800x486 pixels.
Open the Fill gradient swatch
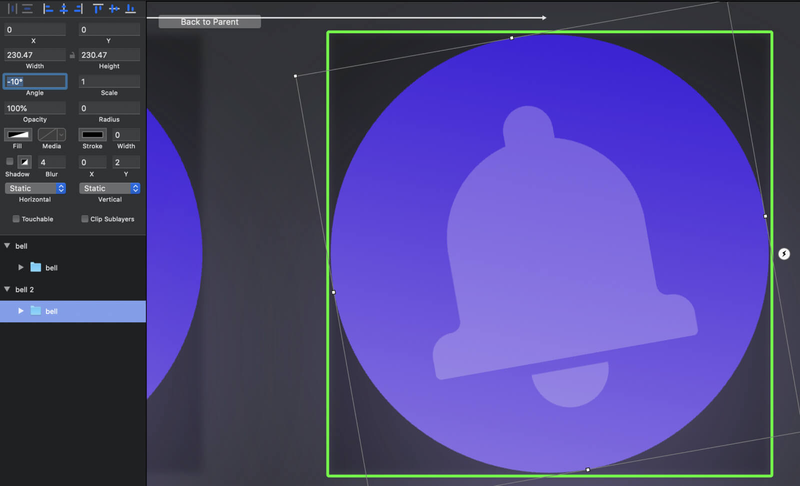[x=18, y=135]
